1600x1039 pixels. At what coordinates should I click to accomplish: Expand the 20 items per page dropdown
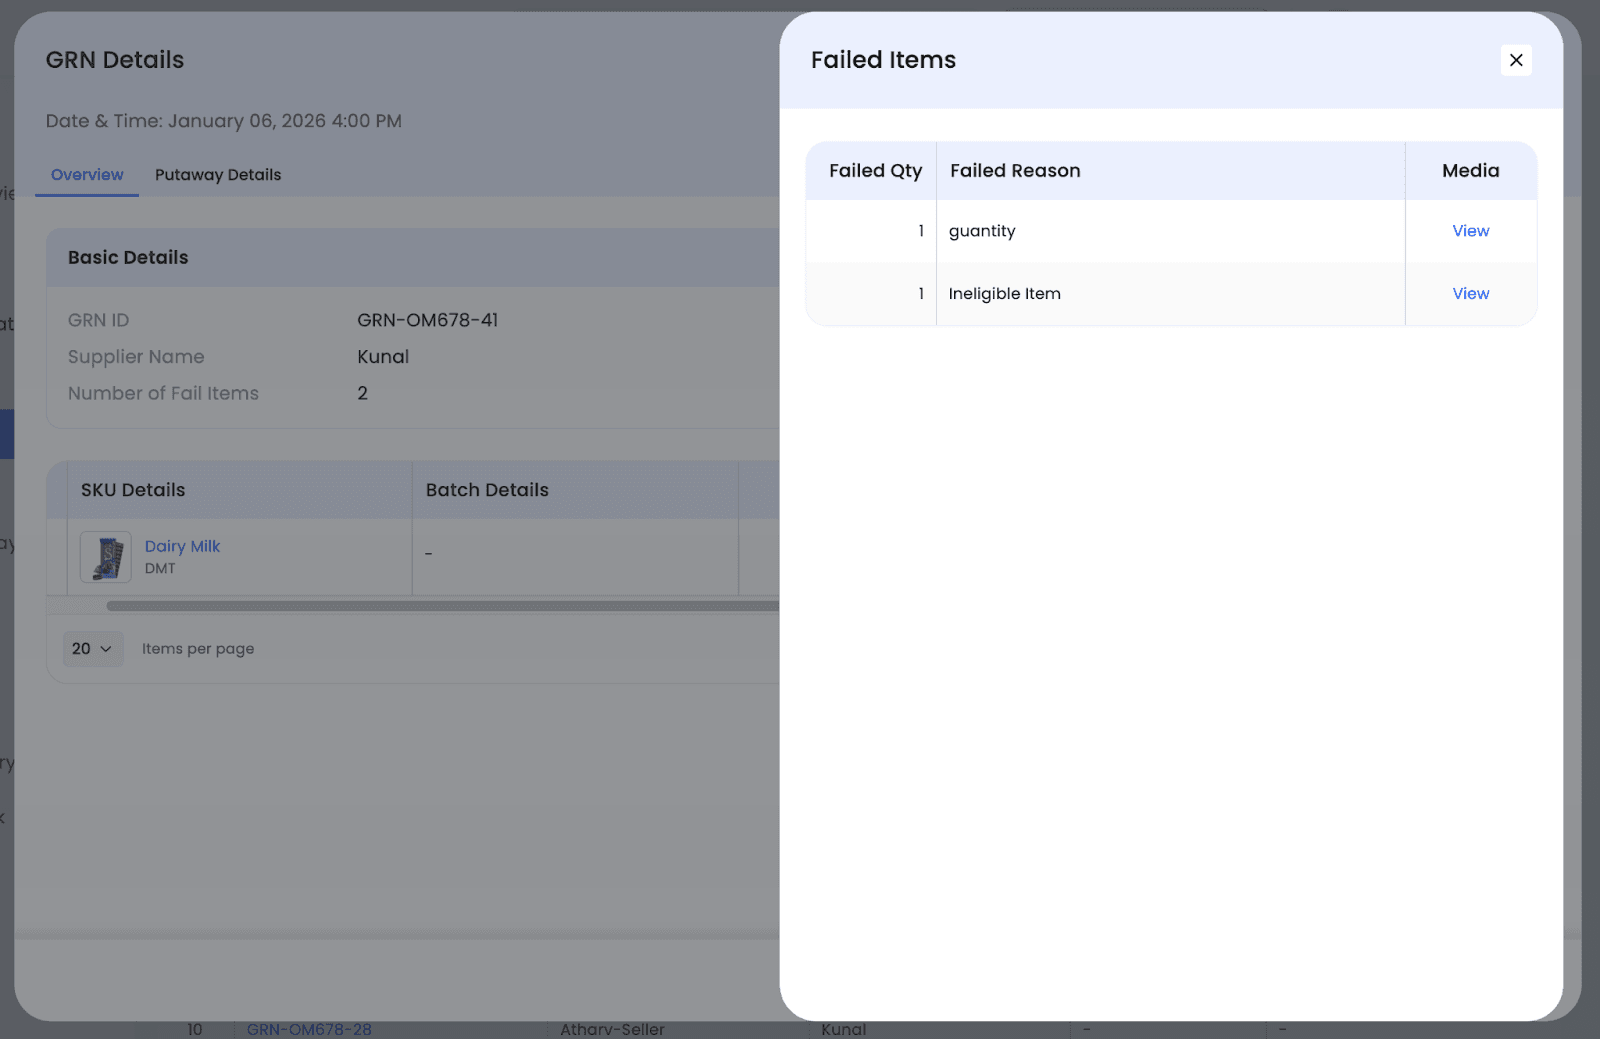tap(92, 649)
